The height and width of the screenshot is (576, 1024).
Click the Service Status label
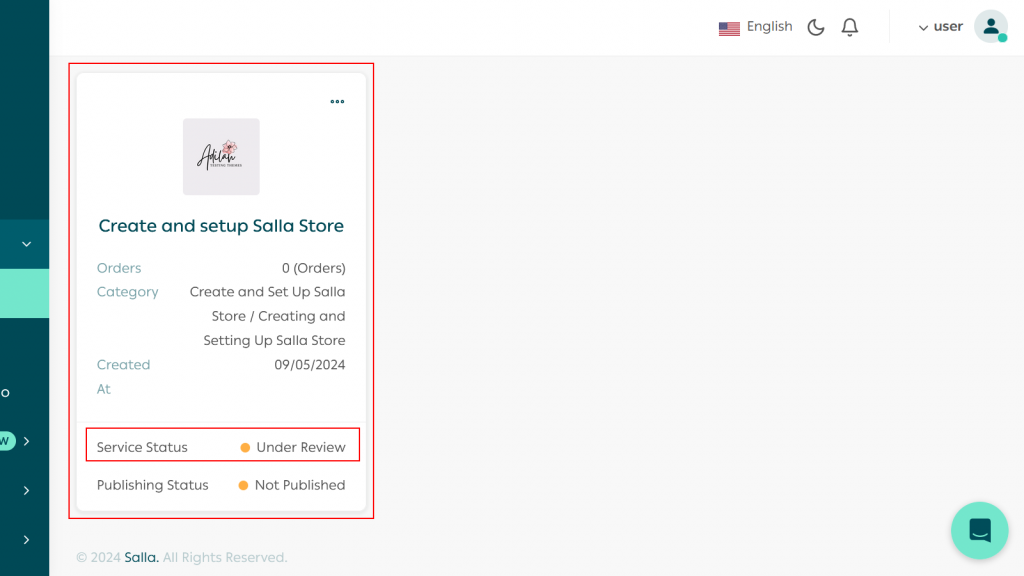click(142, 448)
